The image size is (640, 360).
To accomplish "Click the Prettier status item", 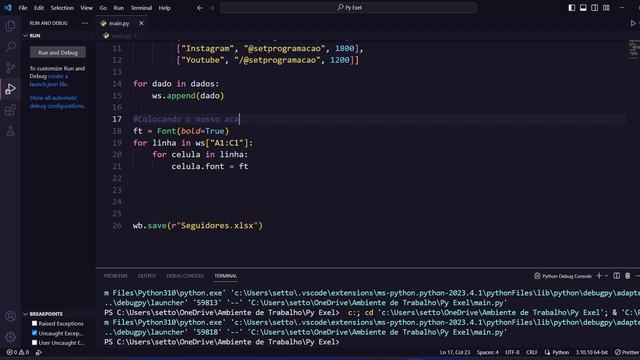I will tap(627, 352).
